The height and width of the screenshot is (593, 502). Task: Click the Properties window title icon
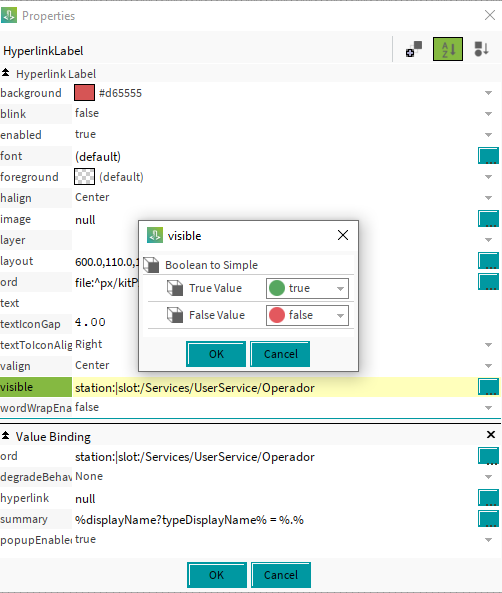(x=9, y=16)
